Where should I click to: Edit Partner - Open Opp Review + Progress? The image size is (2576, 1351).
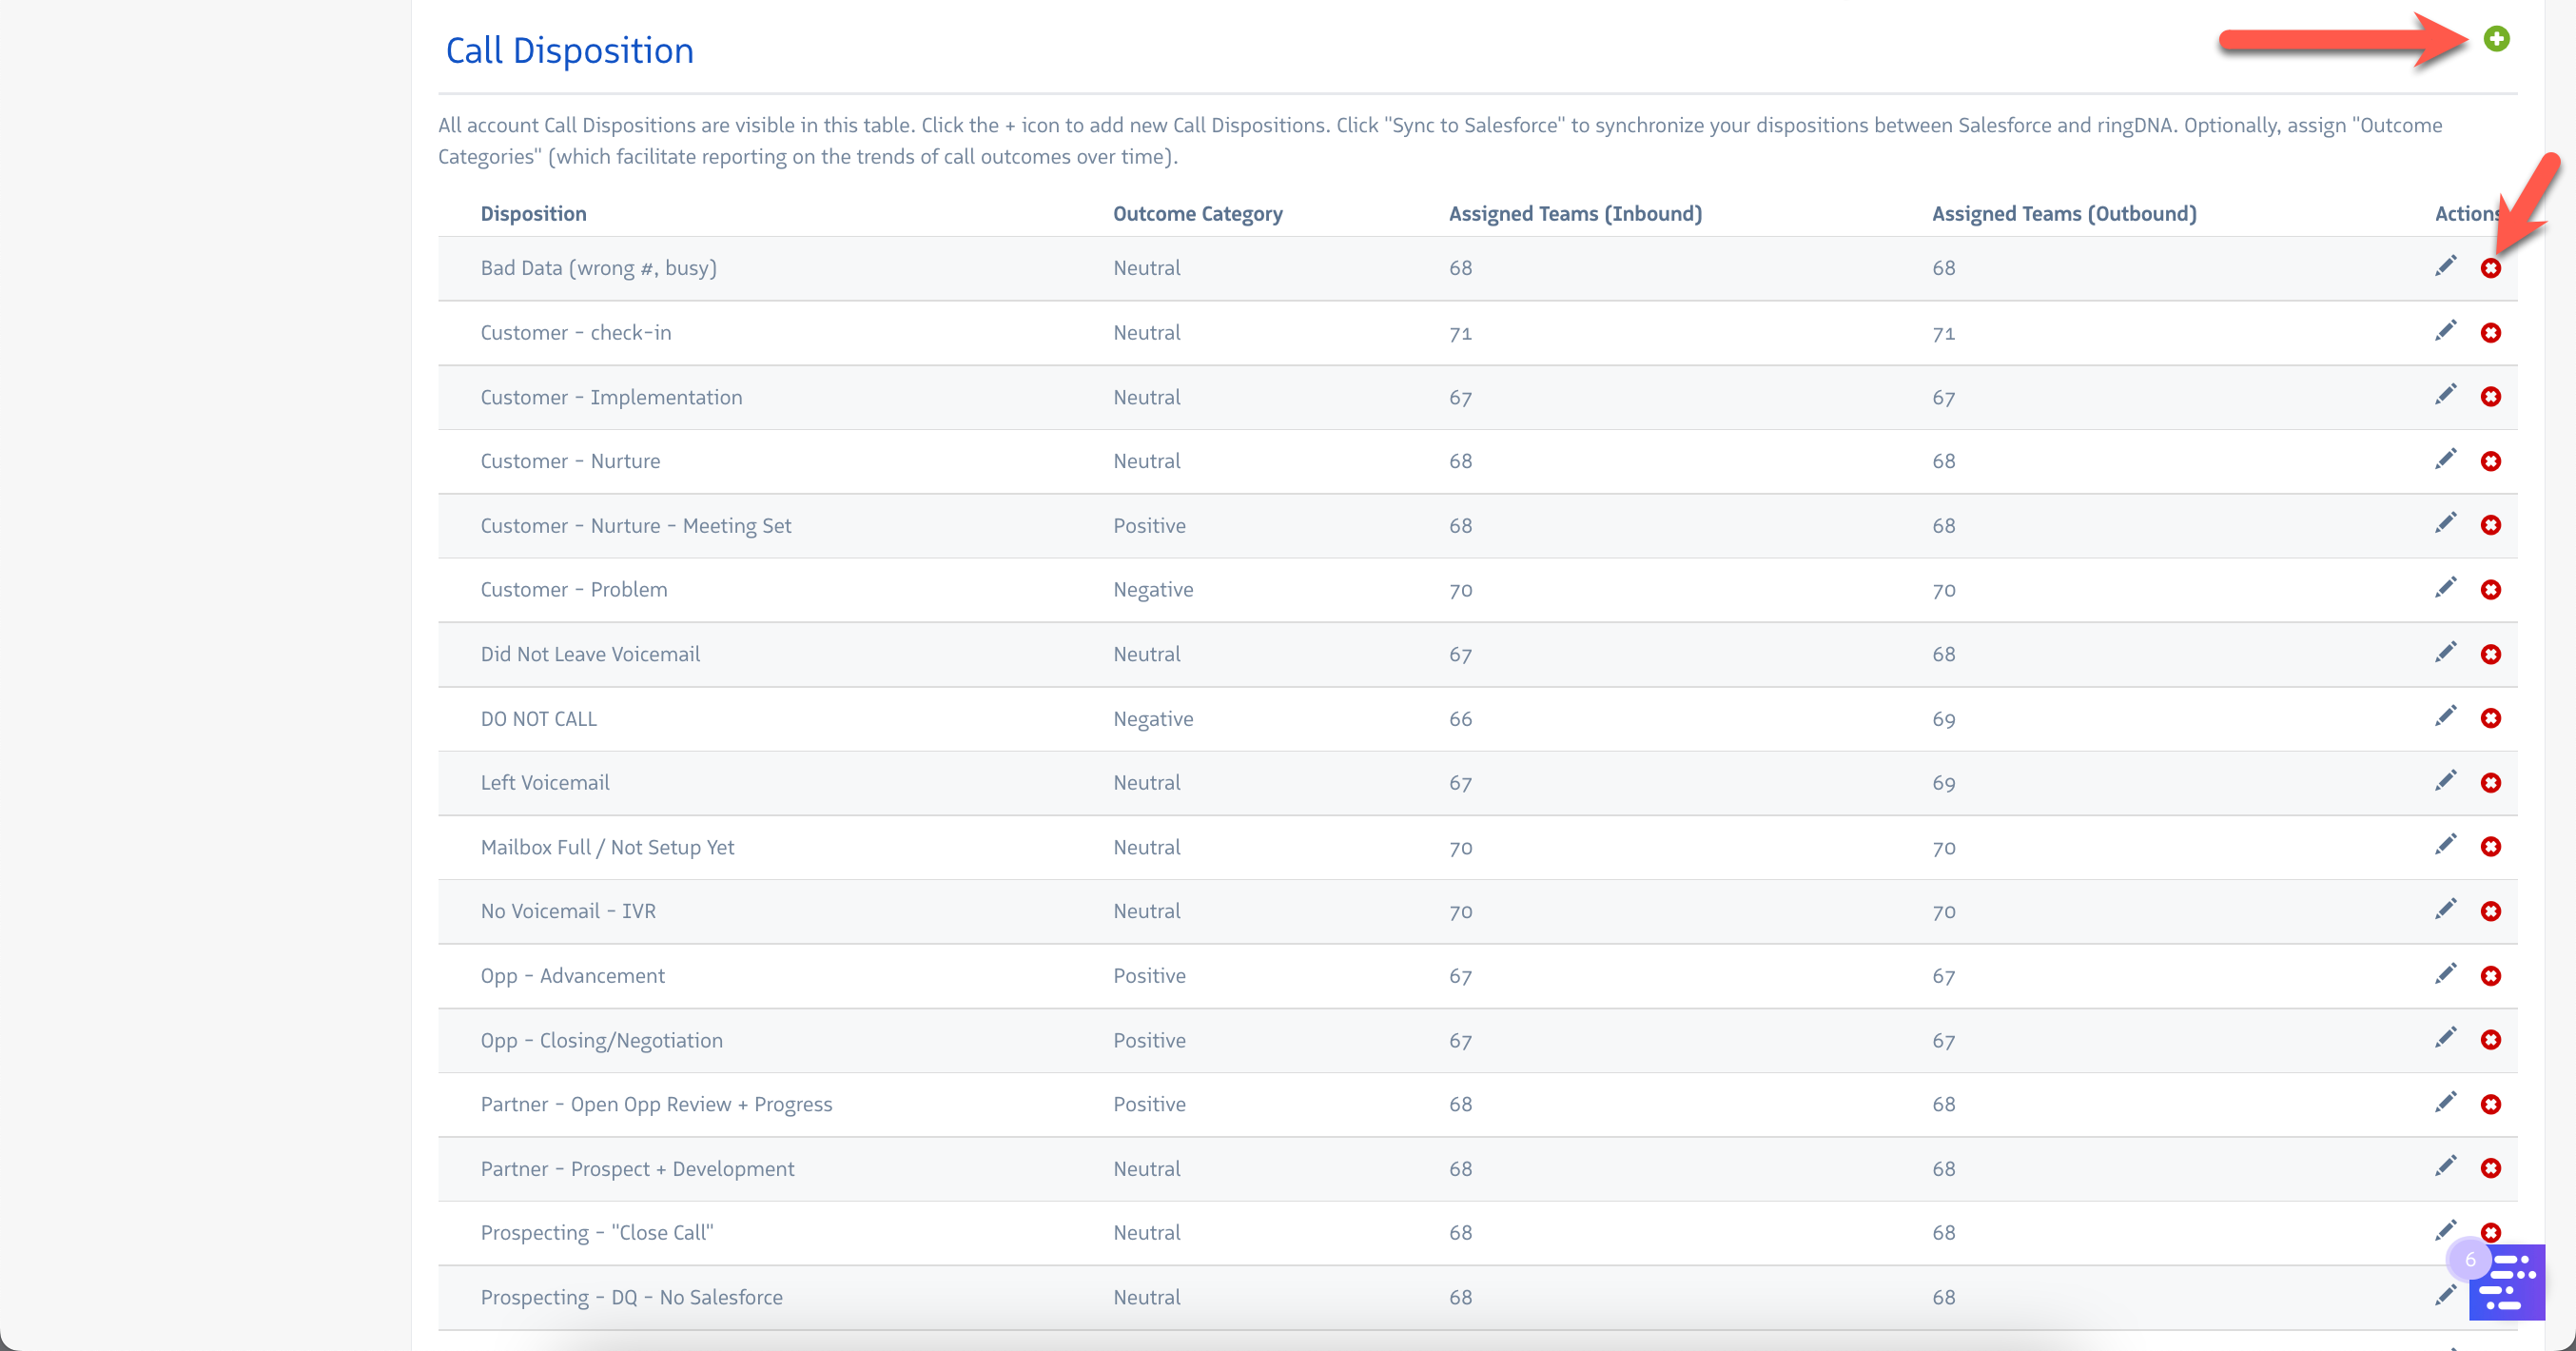pos(2445,1102)
